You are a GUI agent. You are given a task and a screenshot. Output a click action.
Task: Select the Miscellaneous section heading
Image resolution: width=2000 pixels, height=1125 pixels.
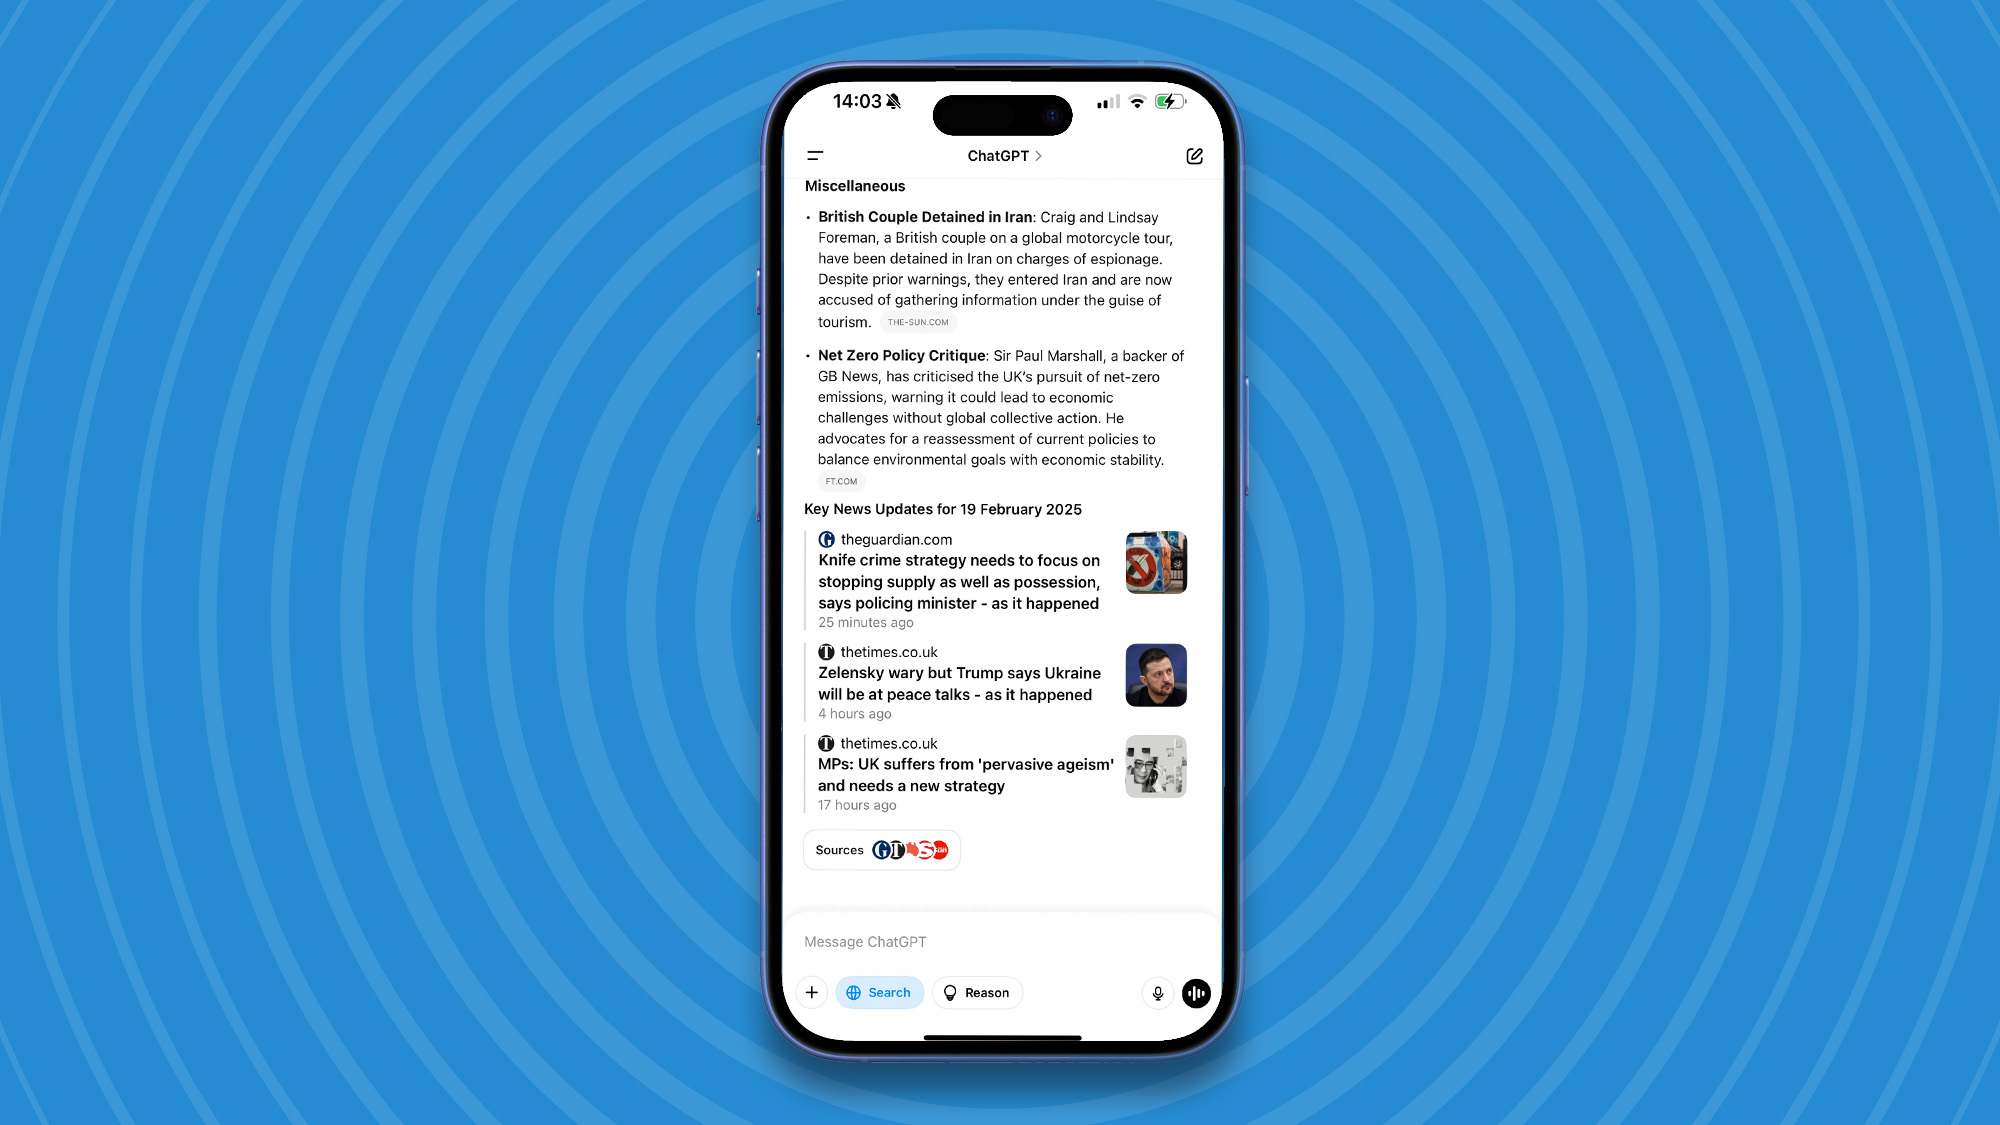click(854, 185)
